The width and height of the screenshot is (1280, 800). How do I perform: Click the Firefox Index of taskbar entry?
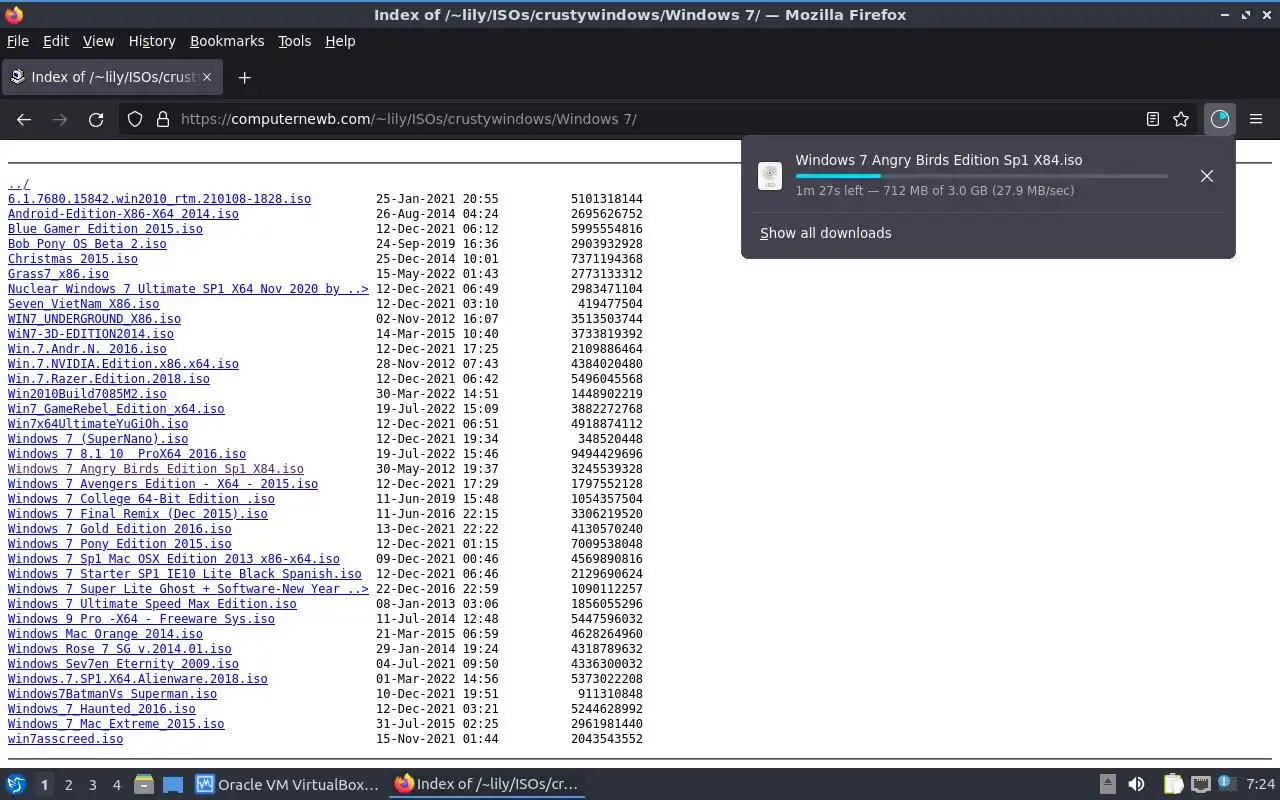(487, 785)
